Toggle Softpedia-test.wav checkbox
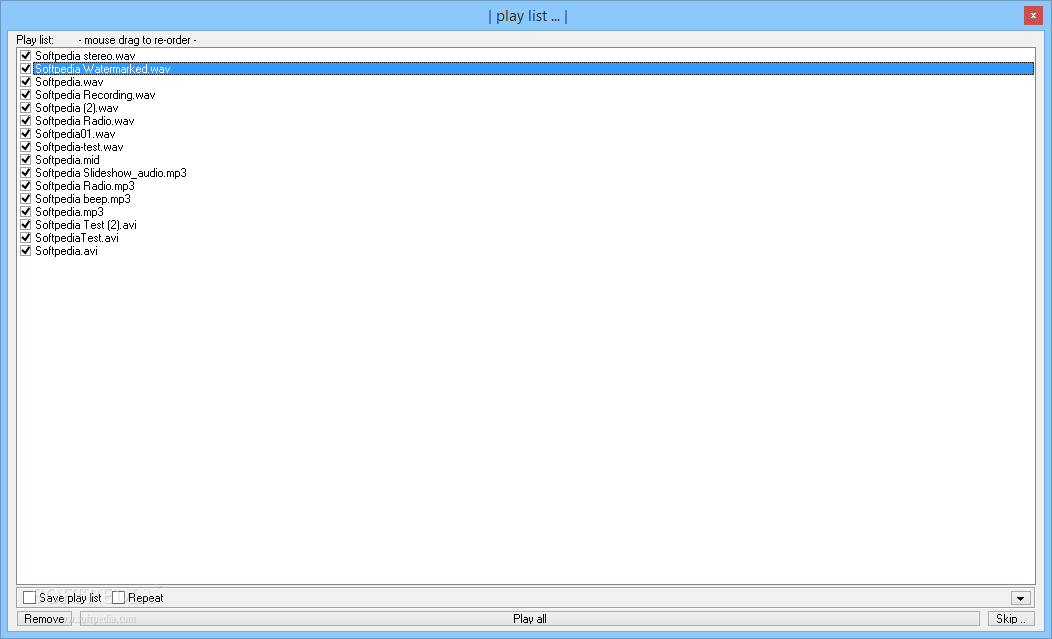The image size is (1052, 639). coord(25,146)
